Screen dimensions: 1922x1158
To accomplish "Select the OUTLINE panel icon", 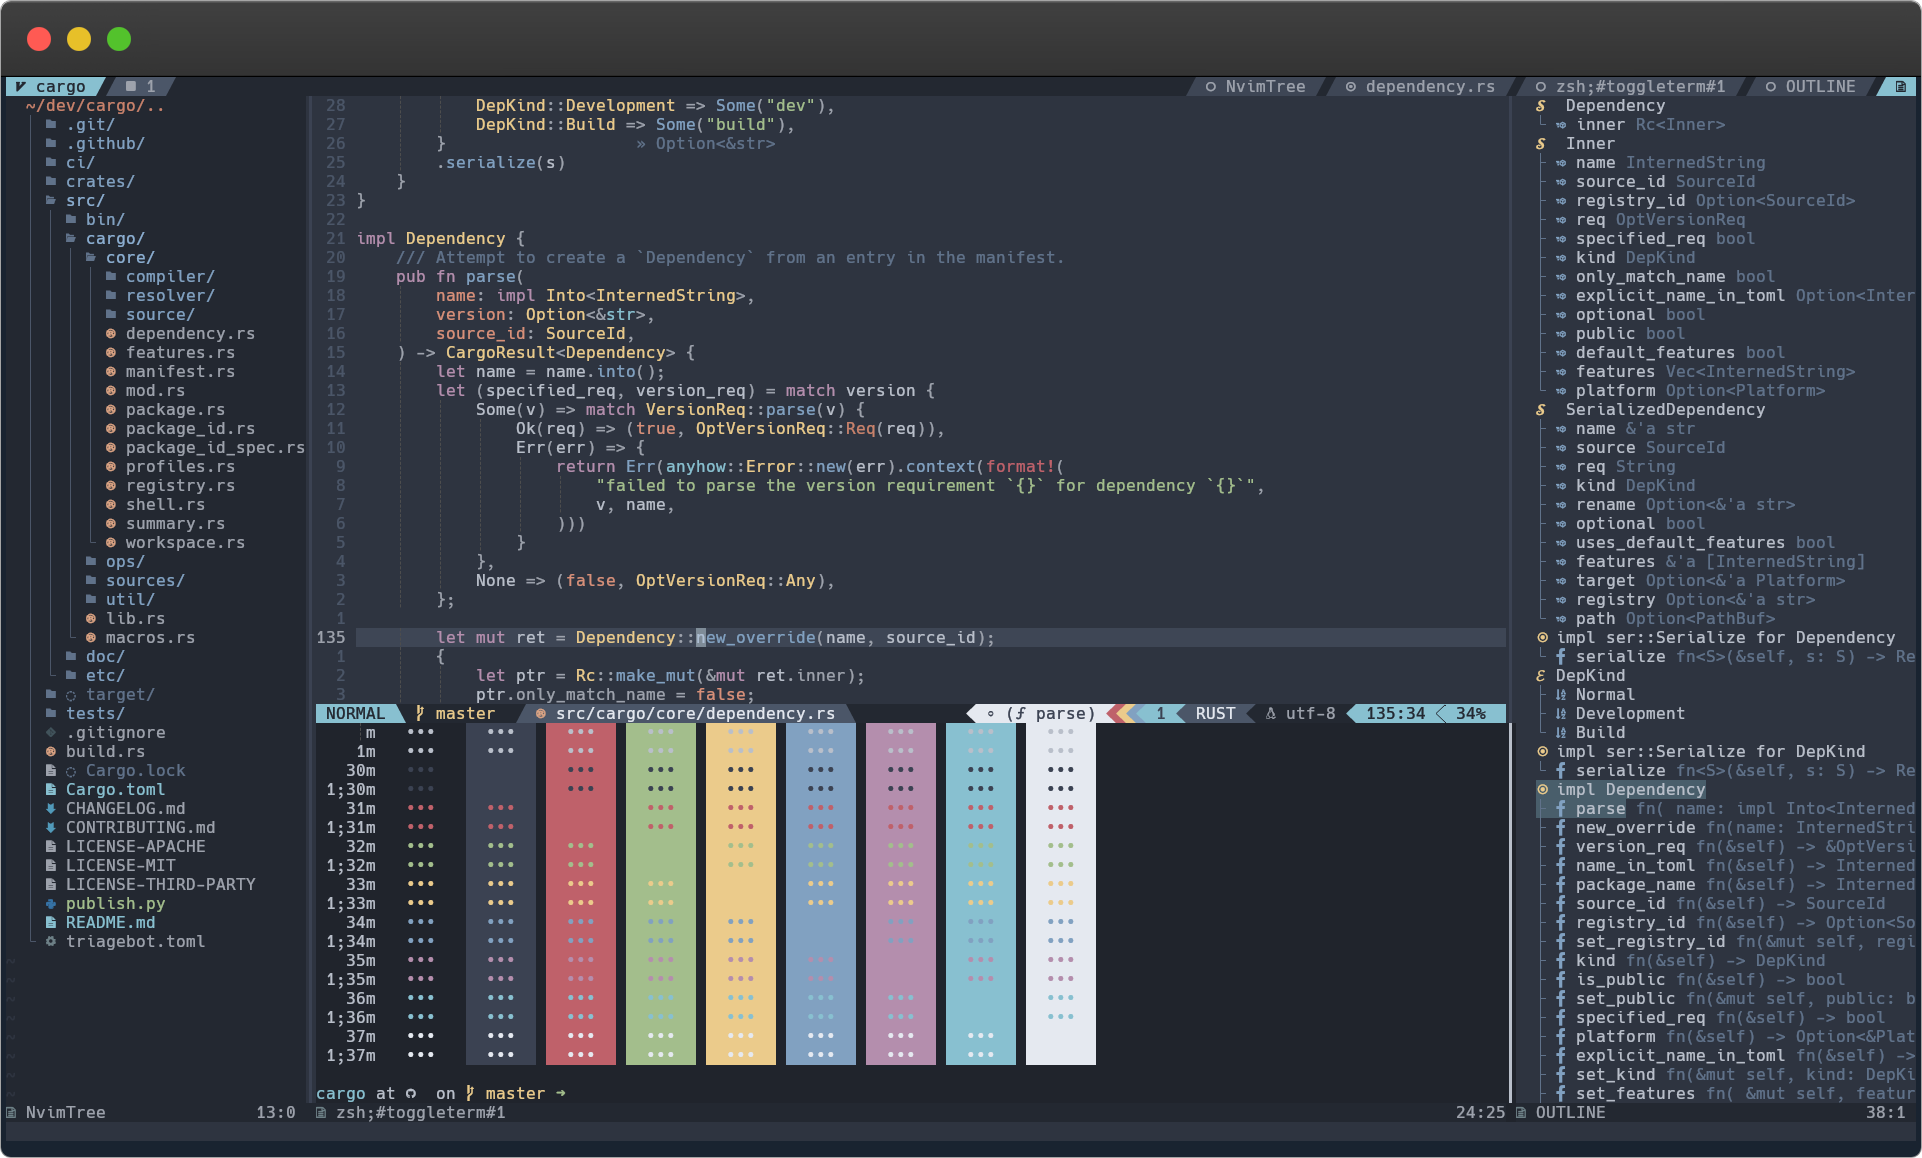I will click(x=1899, y=85).
